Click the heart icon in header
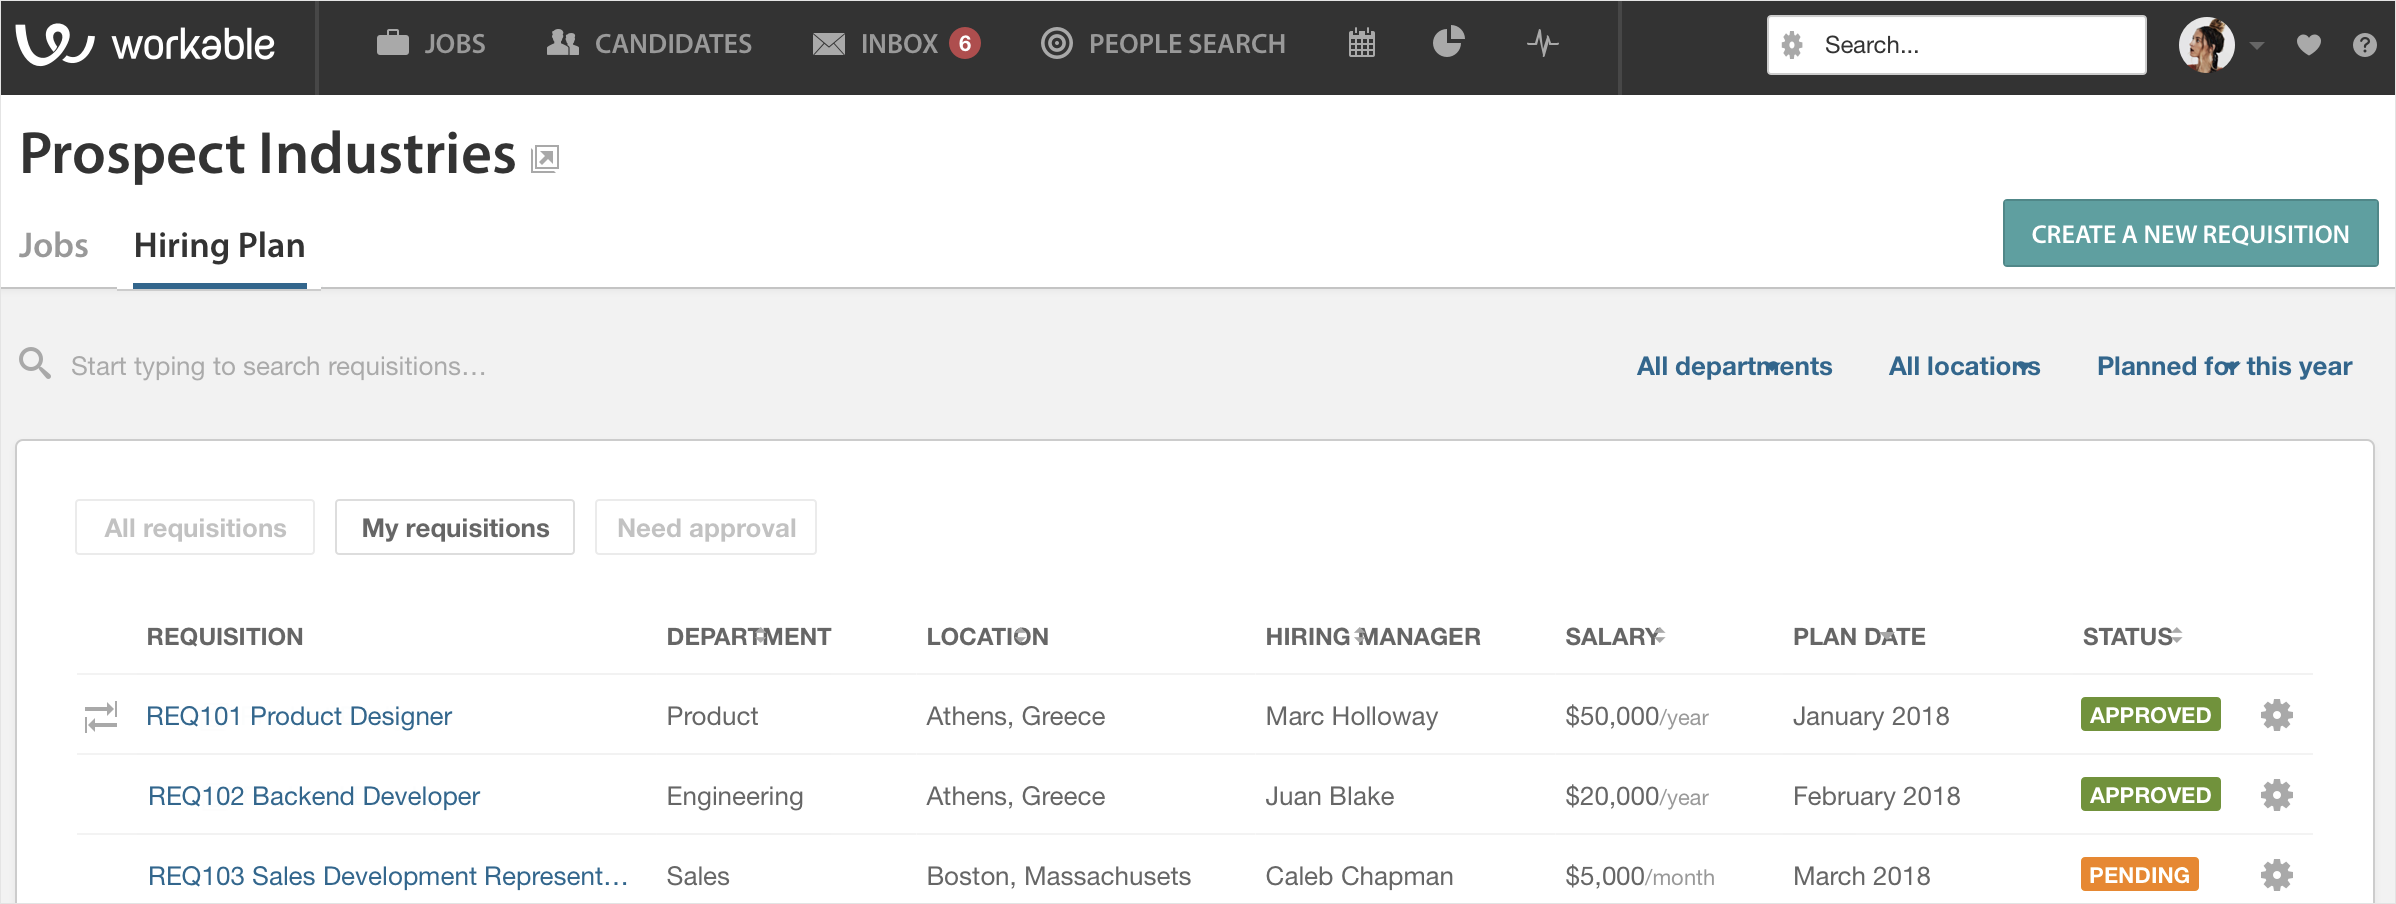This screenshot has width=2396, height=904. (2308, 45)
